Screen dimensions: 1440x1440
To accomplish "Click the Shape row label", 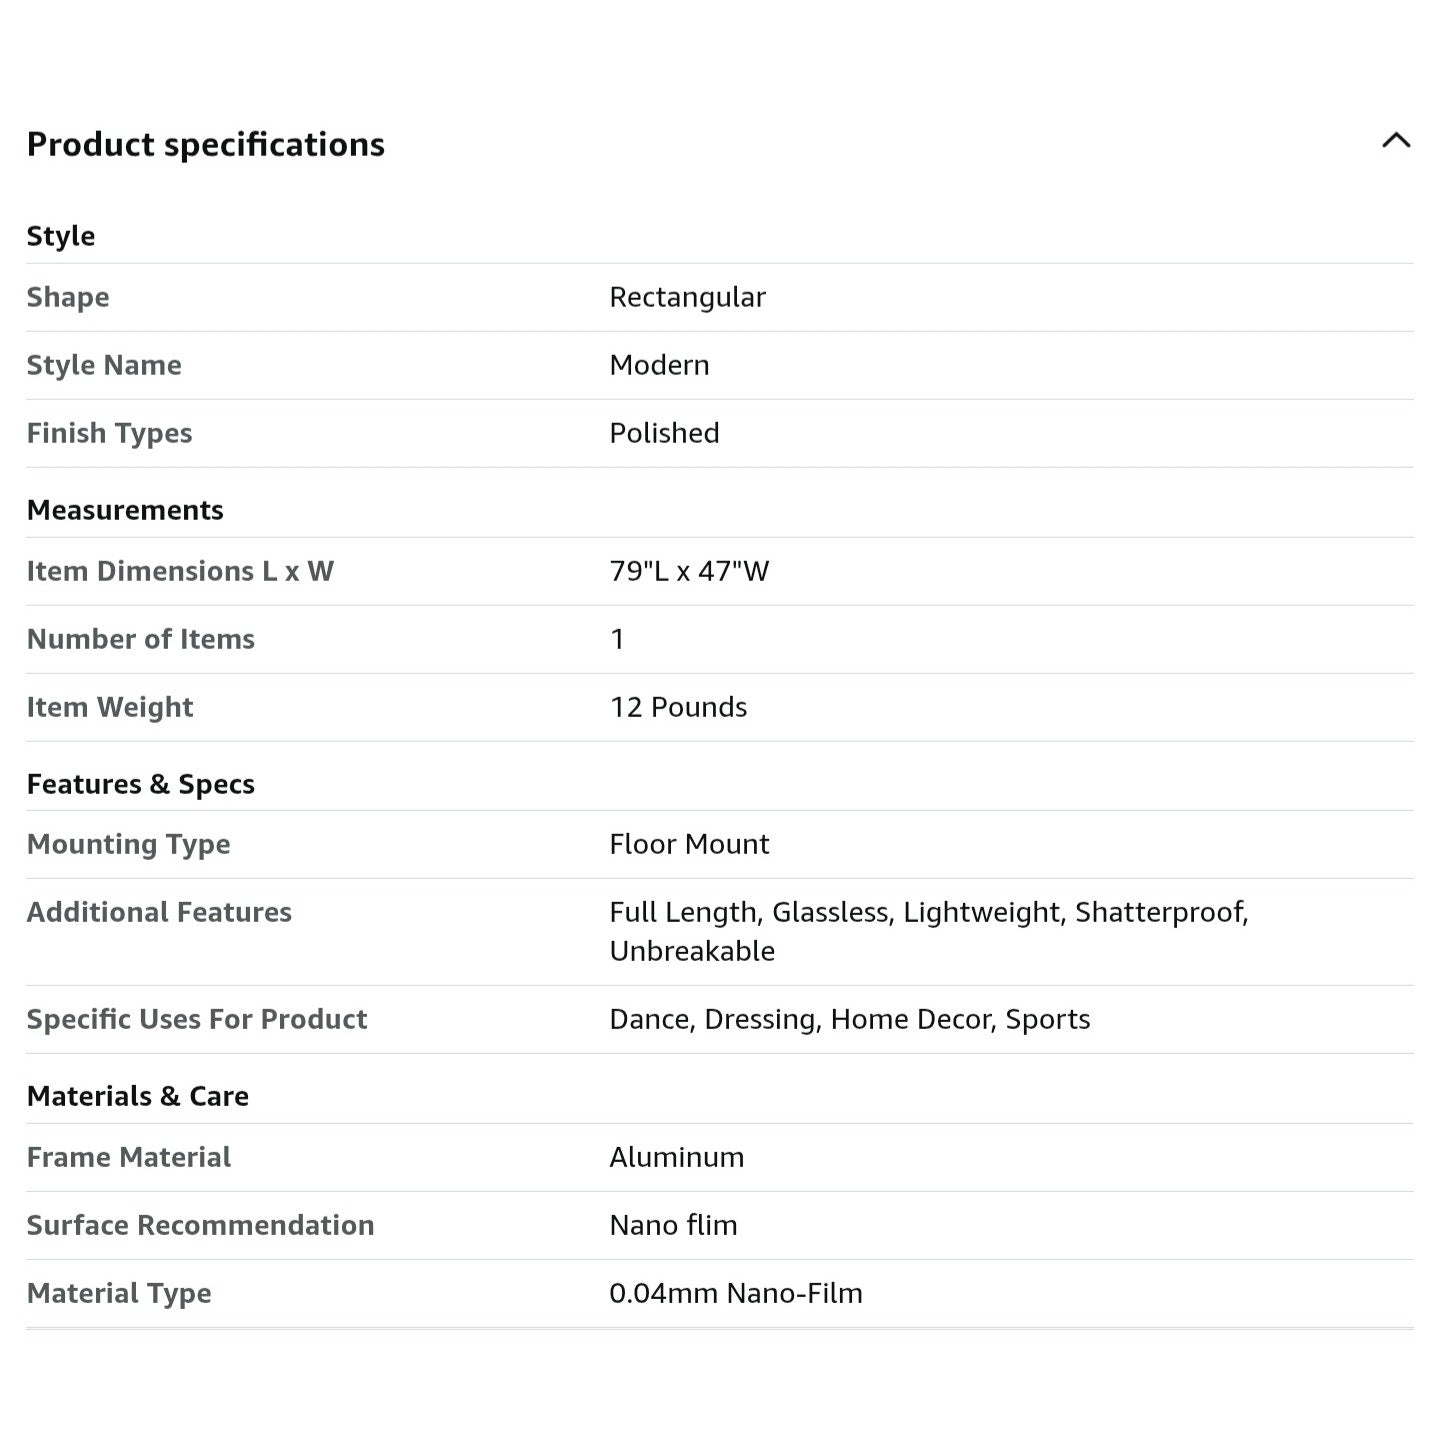I will tap(68, 297).
